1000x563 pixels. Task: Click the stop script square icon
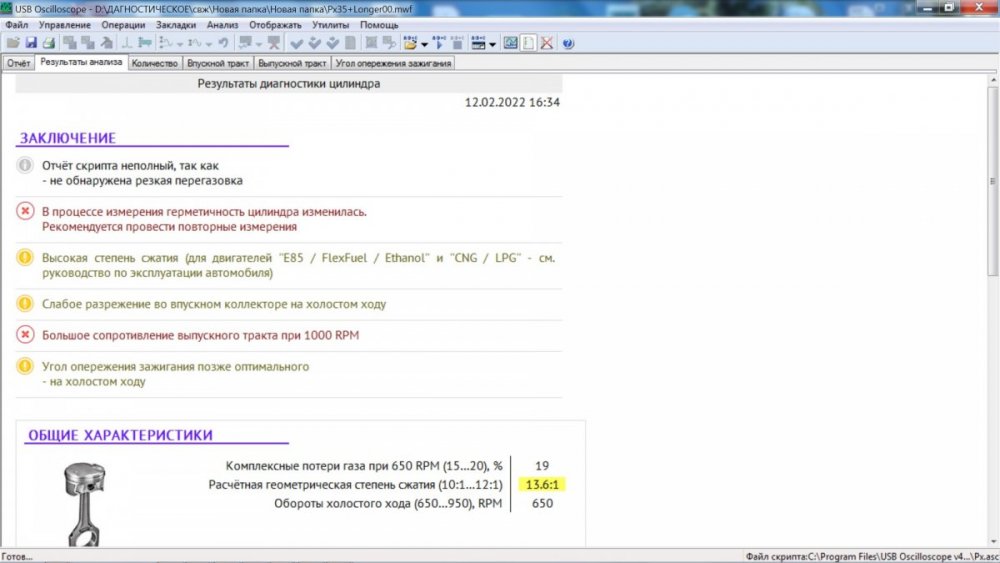(x=457, y=43)
